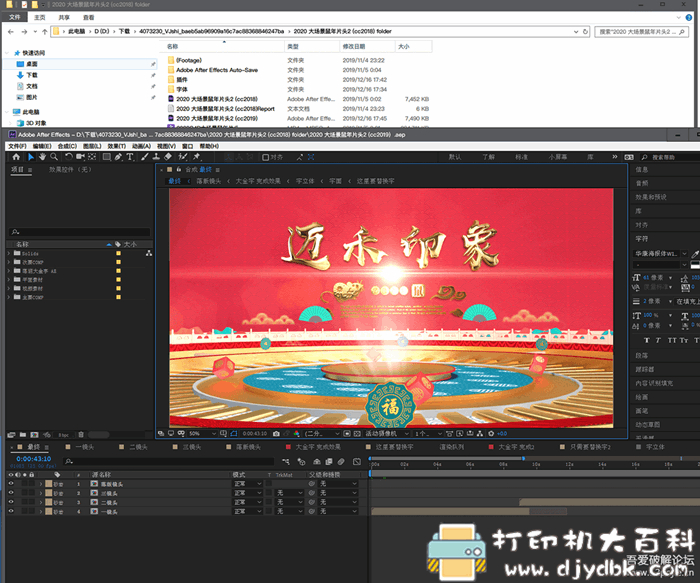700x583 pixels.
Task: Click the snapshot camera icon under viewer
Action: point(276,433)
